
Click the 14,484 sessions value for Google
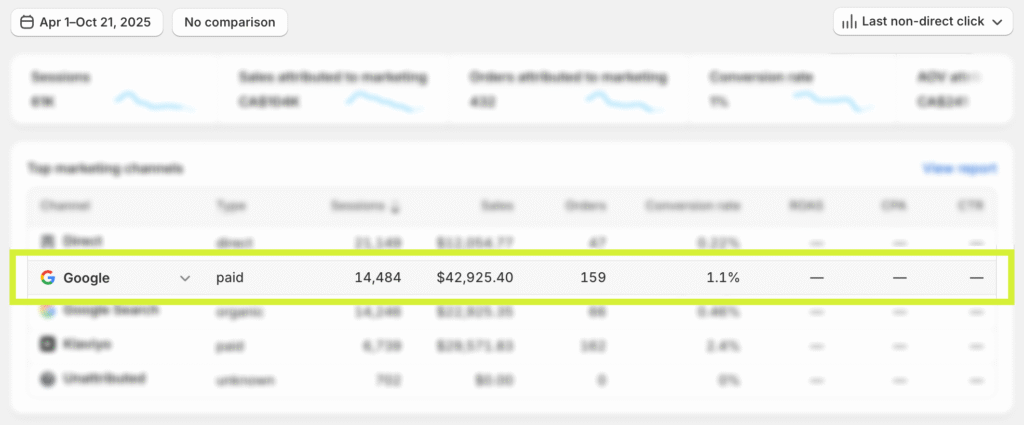377,278
